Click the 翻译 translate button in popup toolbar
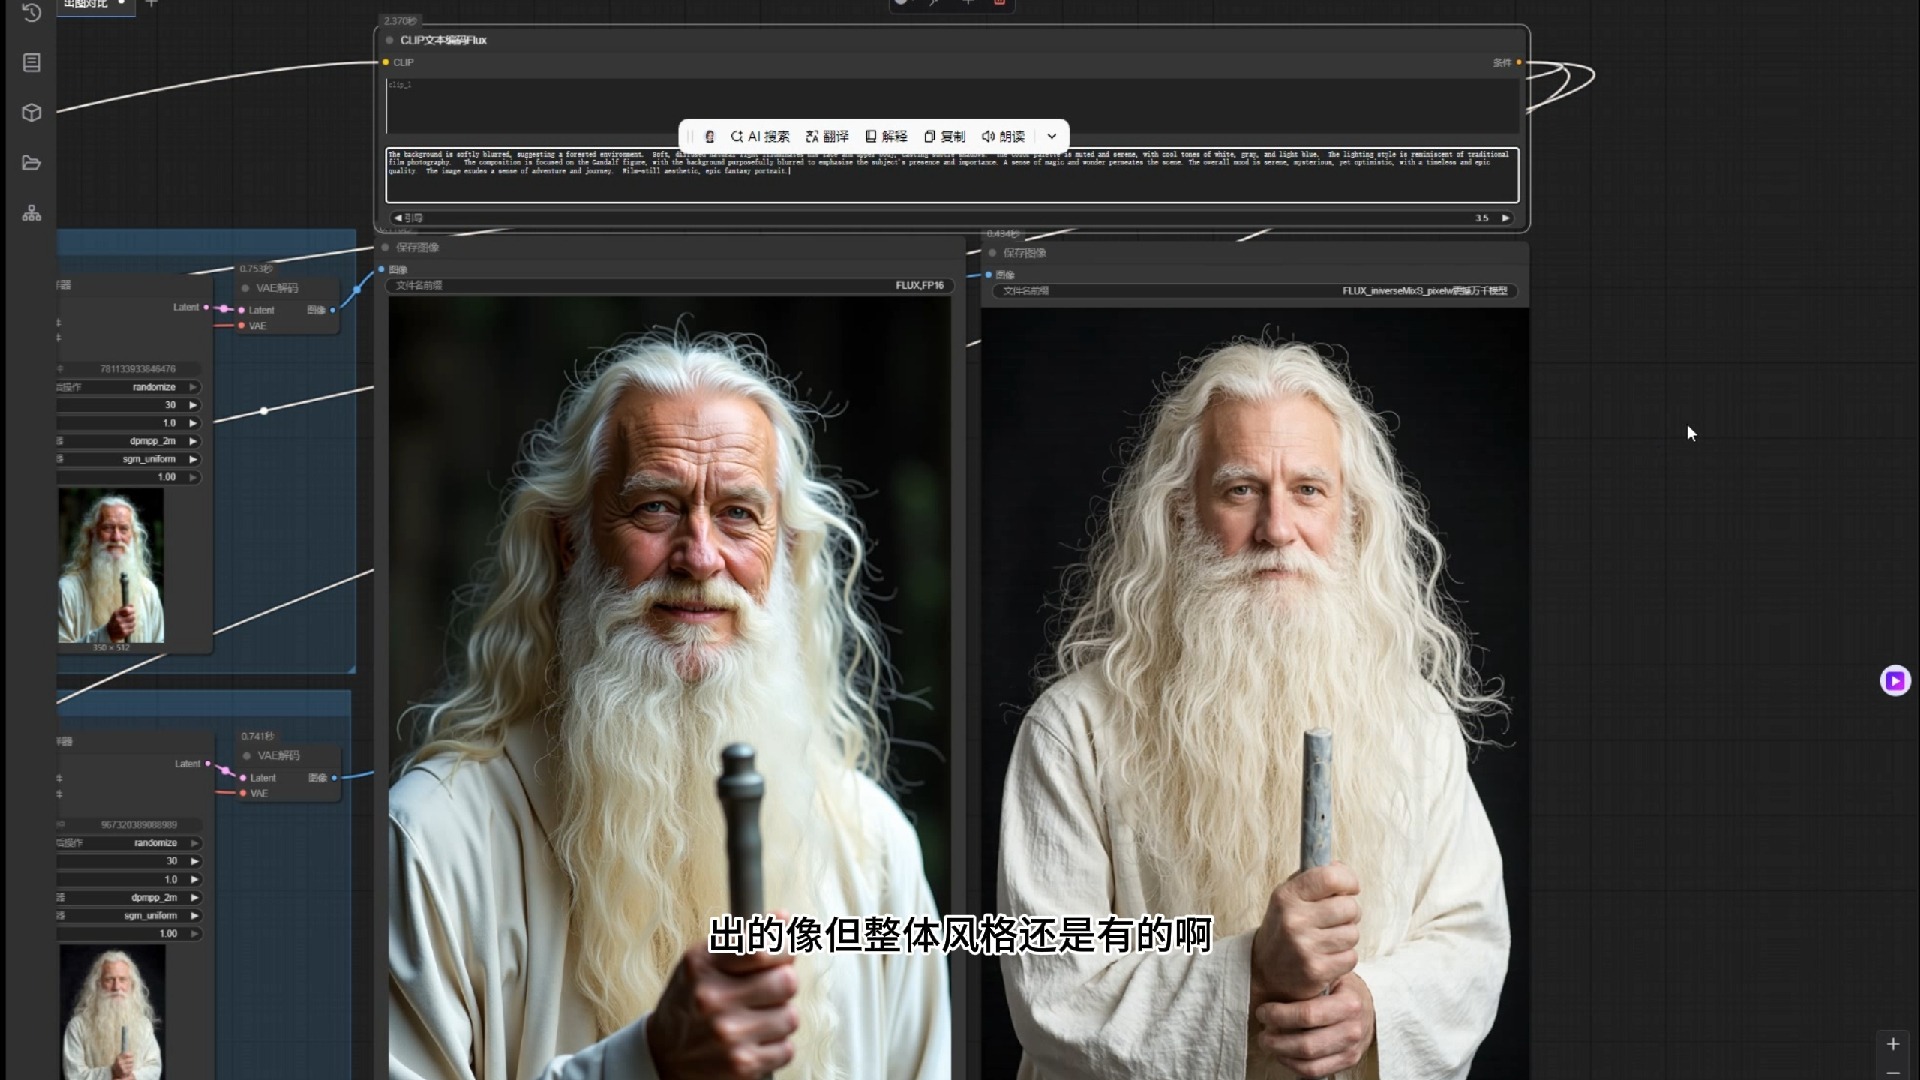The height and width of the screenshot is (1080, 1920). pyautogui.click(x=827, y=136)
